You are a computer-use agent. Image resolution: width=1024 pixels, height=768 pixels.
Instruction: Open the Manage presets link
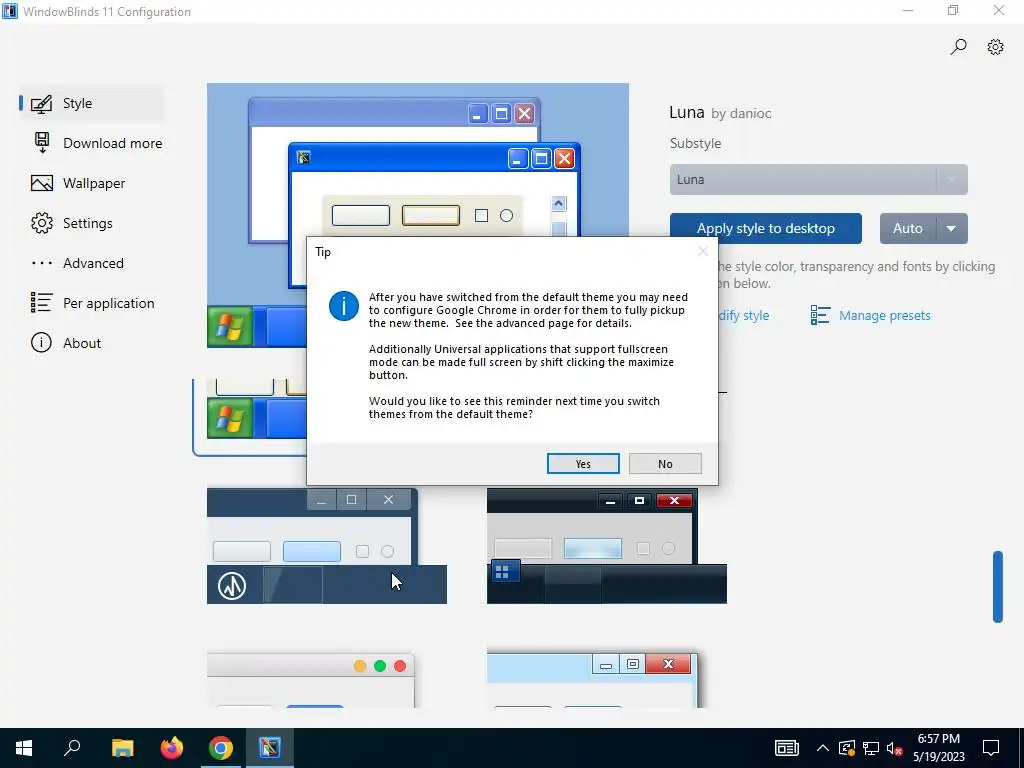[884, 315]
